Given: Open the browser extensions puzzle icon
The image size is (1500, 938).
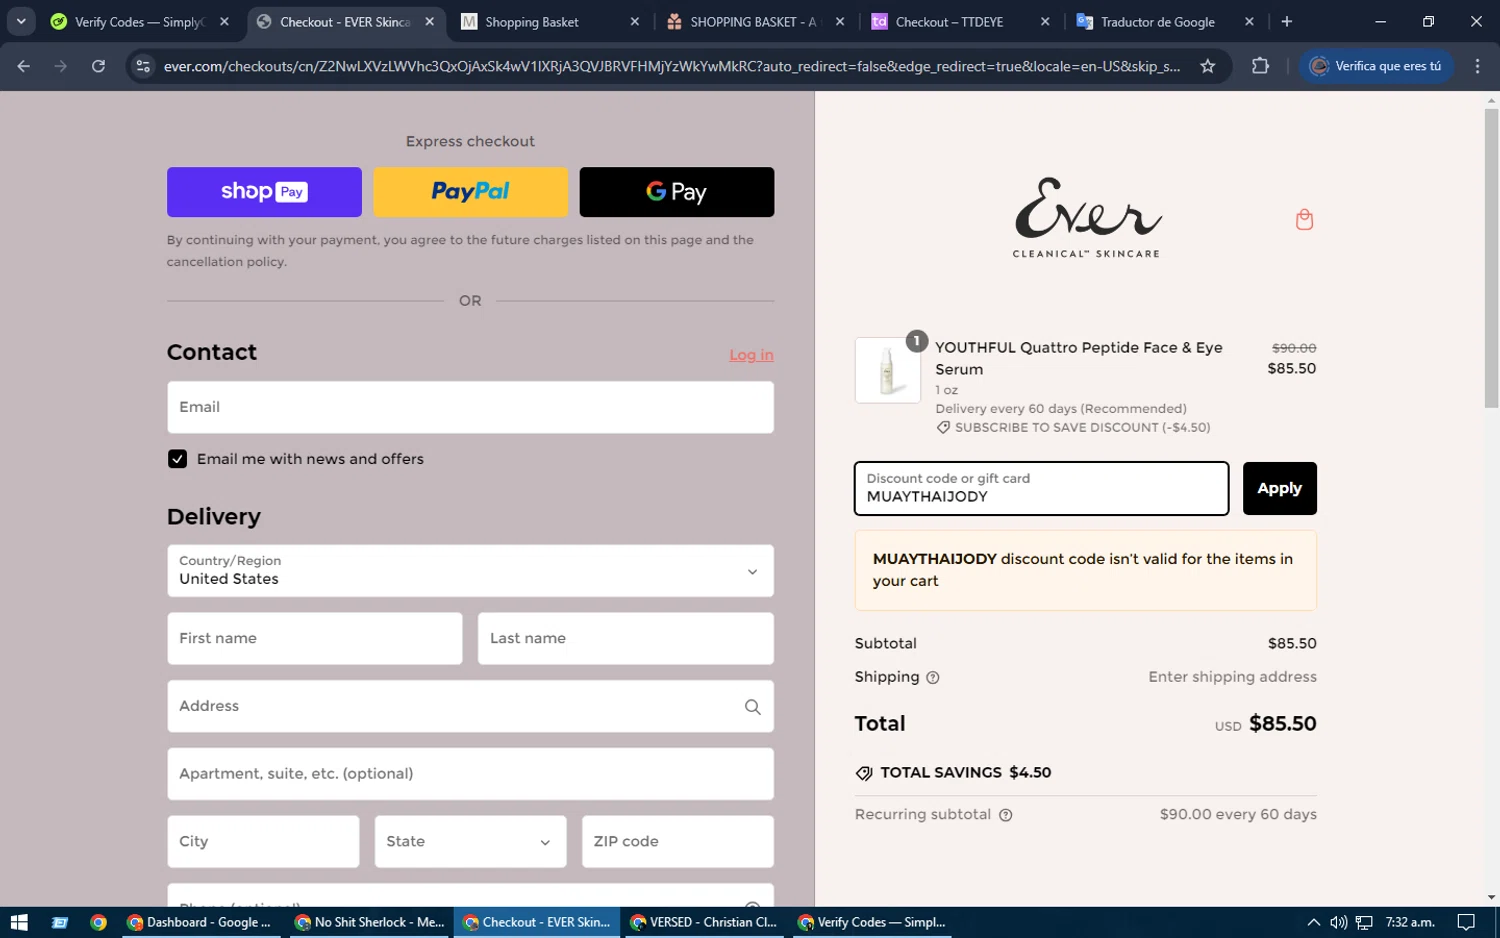Looking at the screenshot, I should 1260,66.
